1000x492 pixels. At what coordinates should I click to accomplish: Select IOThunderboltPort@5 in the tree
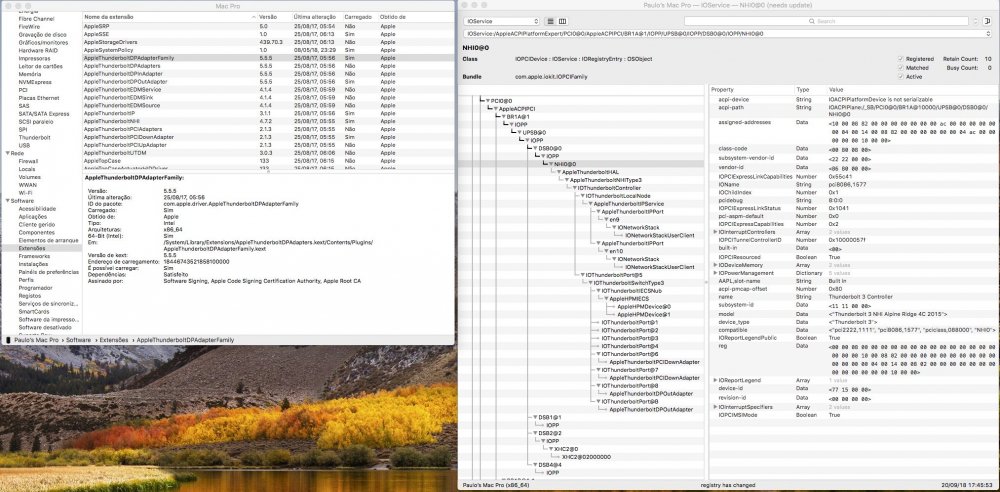pyautogui.click(x=613, y=275)
